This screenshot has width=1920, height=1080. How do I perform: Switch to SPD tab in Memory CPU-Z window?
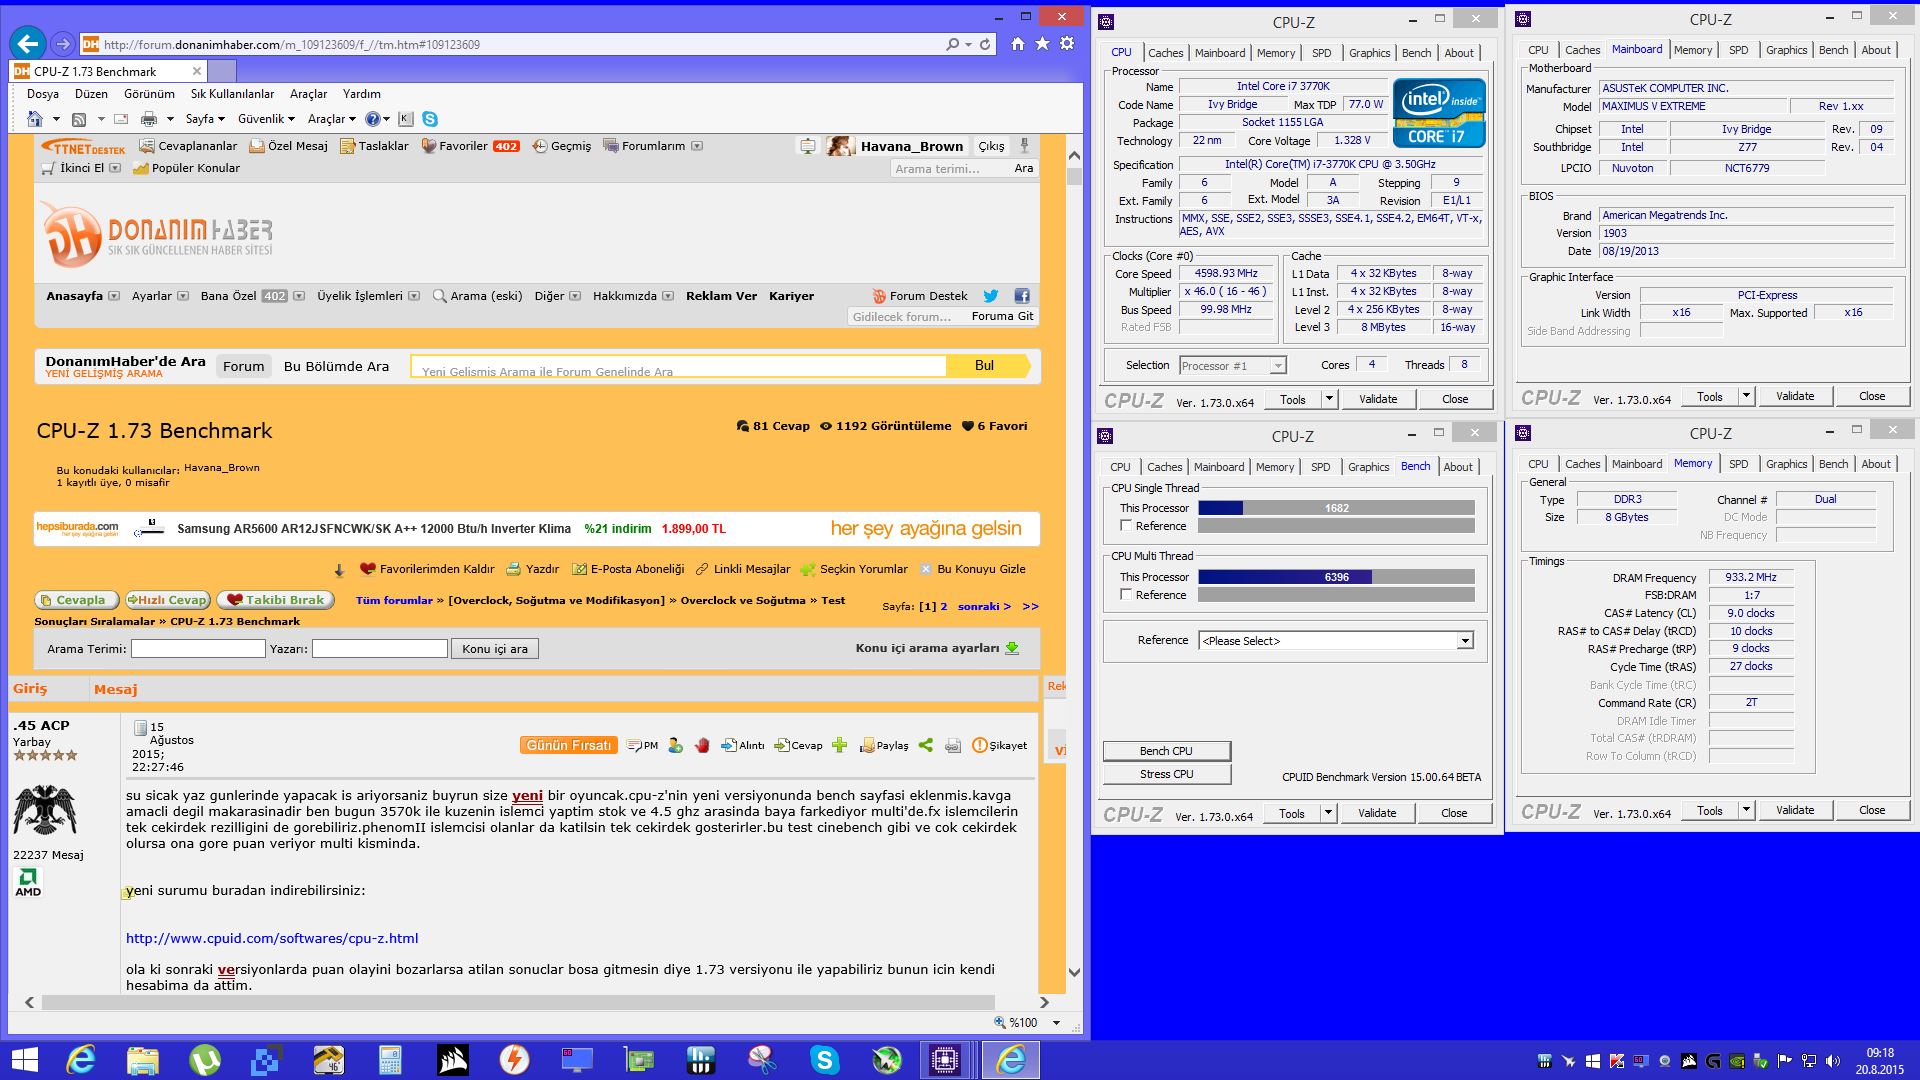pos(1739,464)
